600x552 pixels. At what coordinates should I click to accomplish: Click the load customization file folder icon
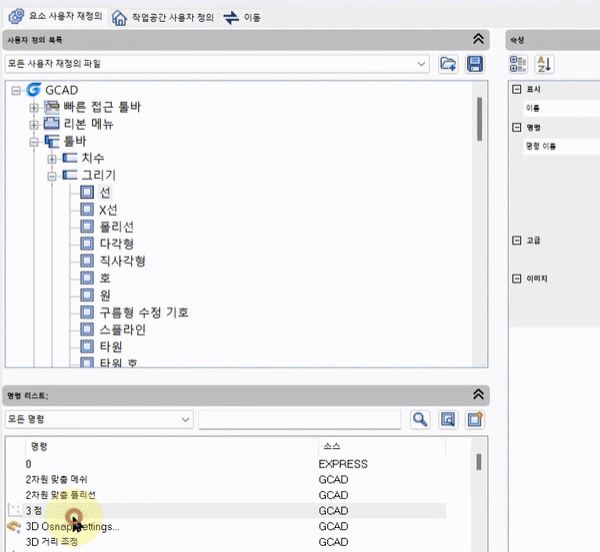(x=449, y=64)
